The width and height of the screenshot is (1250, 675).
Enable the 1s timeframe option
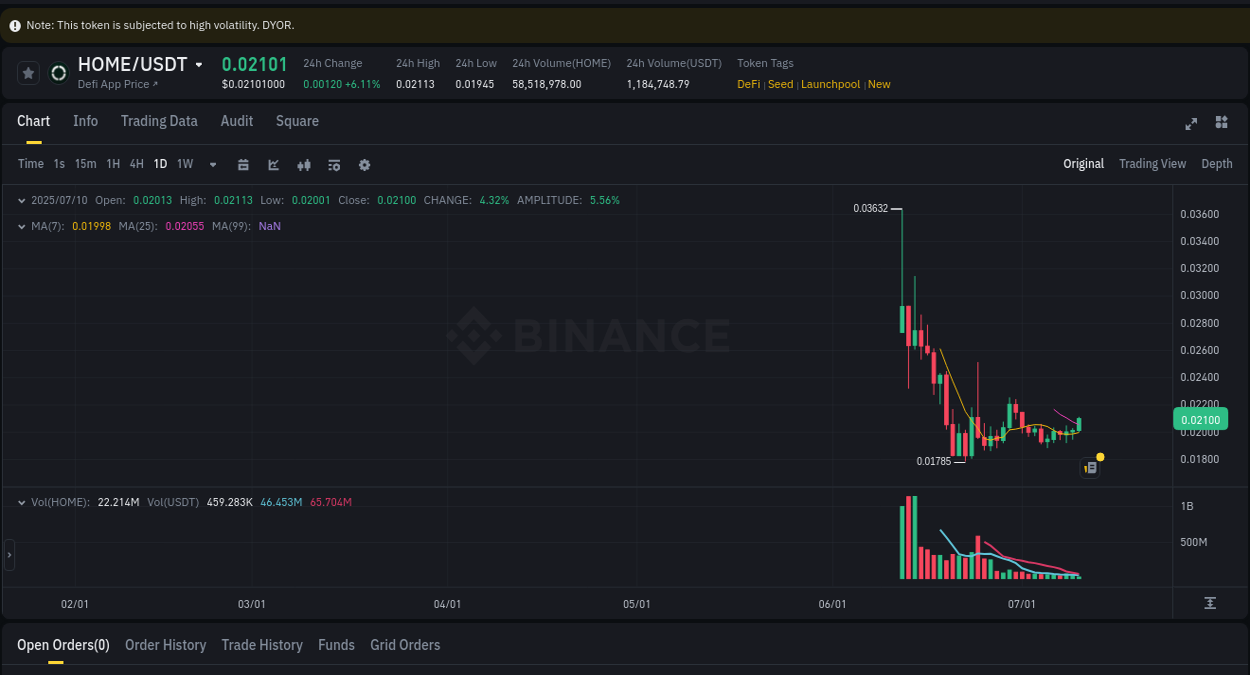pos(58,163)
